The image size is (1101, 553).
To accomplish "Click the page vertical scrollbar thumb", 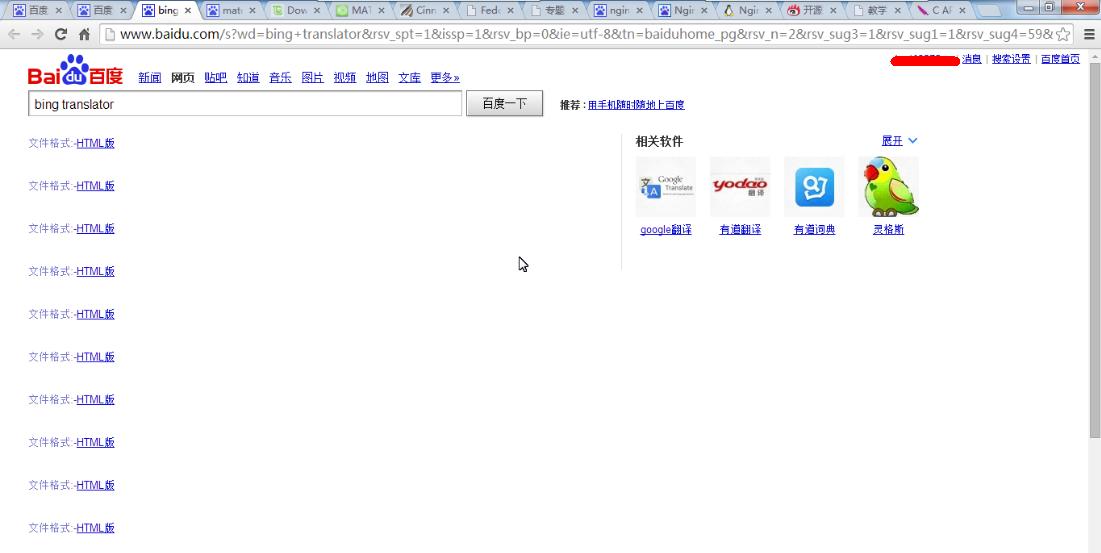I will [1095, 250].
